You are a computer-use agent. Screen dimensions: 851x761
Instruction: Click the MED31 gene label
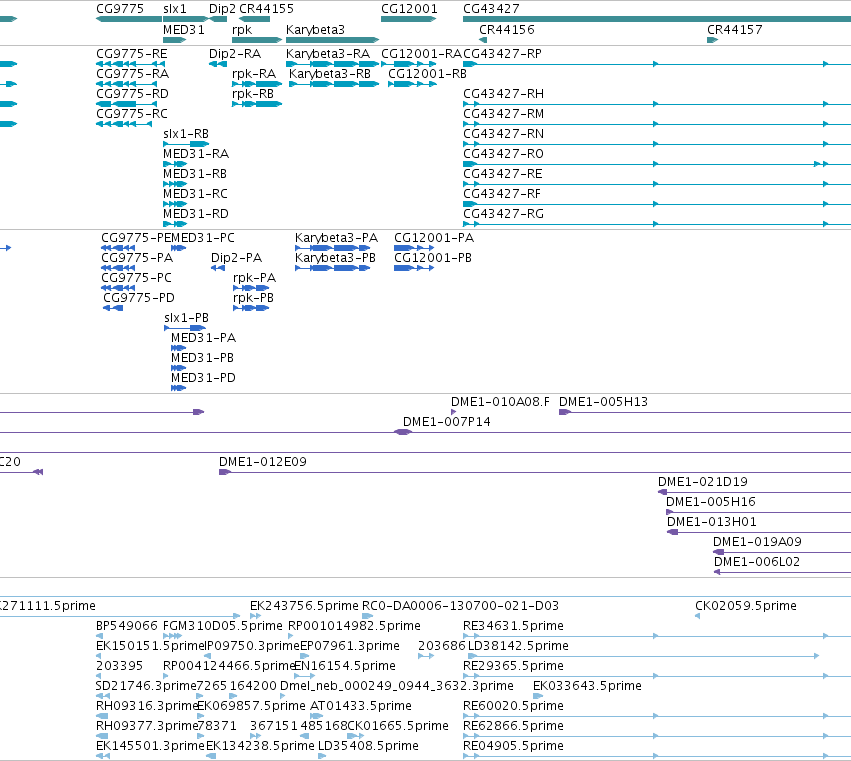[183, 30]
